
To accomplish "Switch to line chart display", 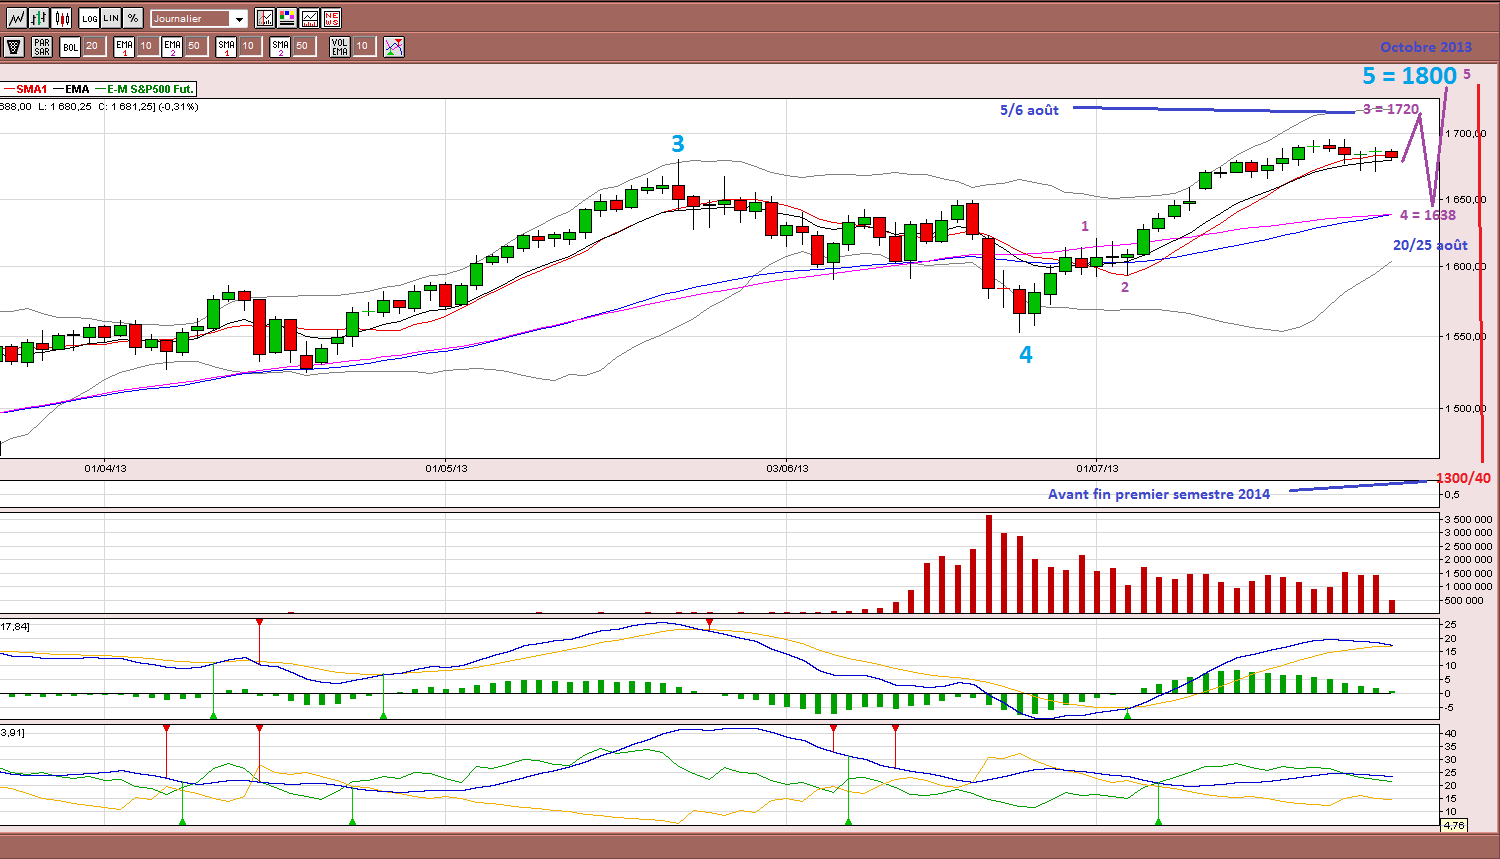I will pyautogui.click(x=16, y=18).
